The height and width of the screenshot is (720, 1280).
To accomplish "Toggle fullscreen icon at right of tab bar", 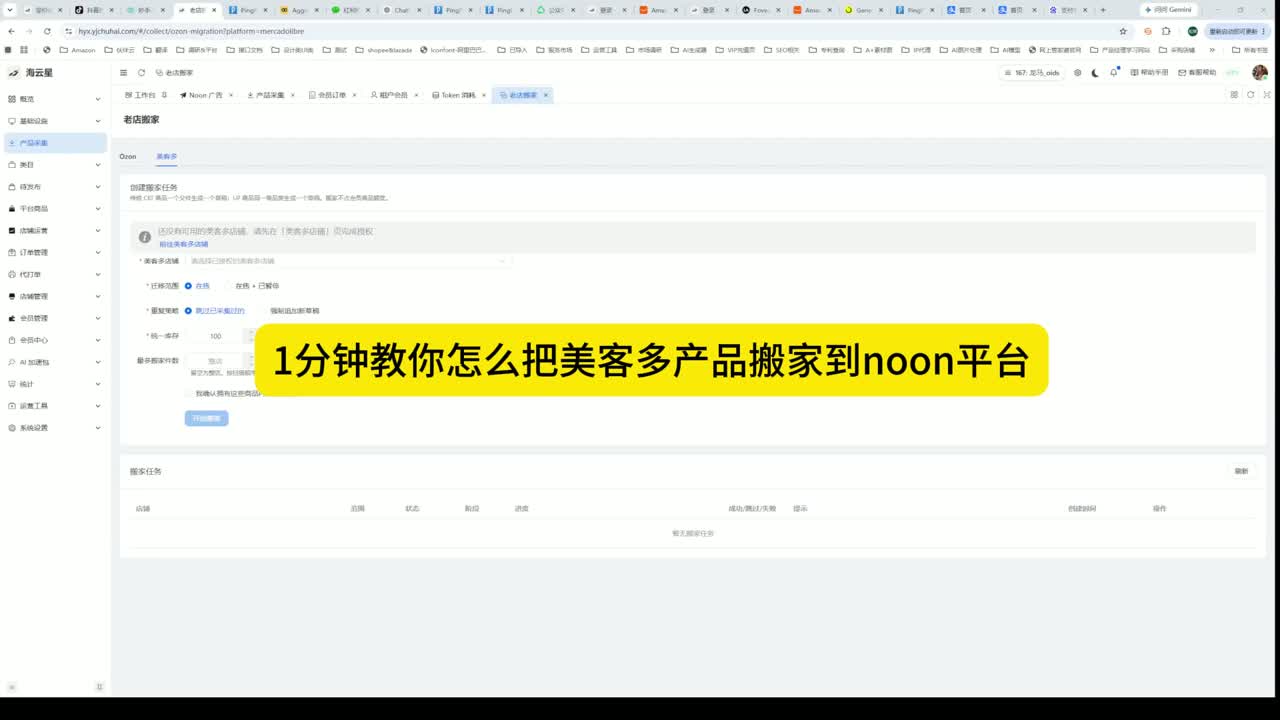I will (1267, 95).
